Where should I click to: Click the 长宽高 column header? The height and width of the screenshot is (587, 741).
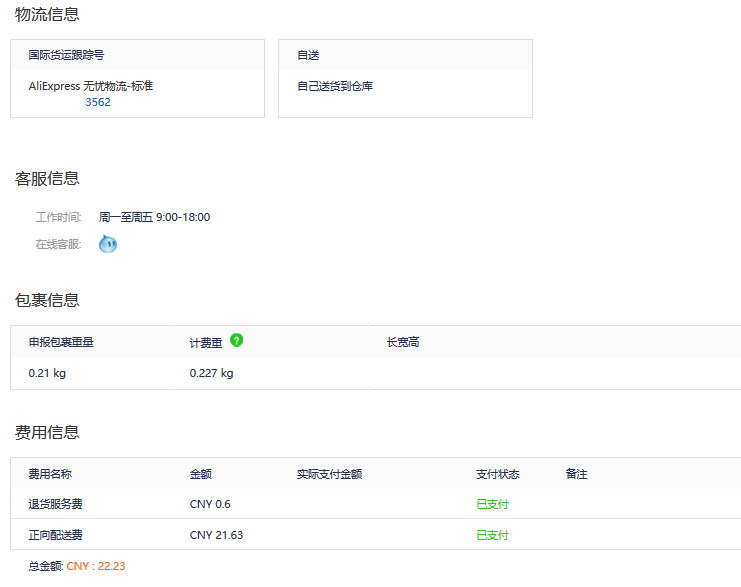coord(403,343)
